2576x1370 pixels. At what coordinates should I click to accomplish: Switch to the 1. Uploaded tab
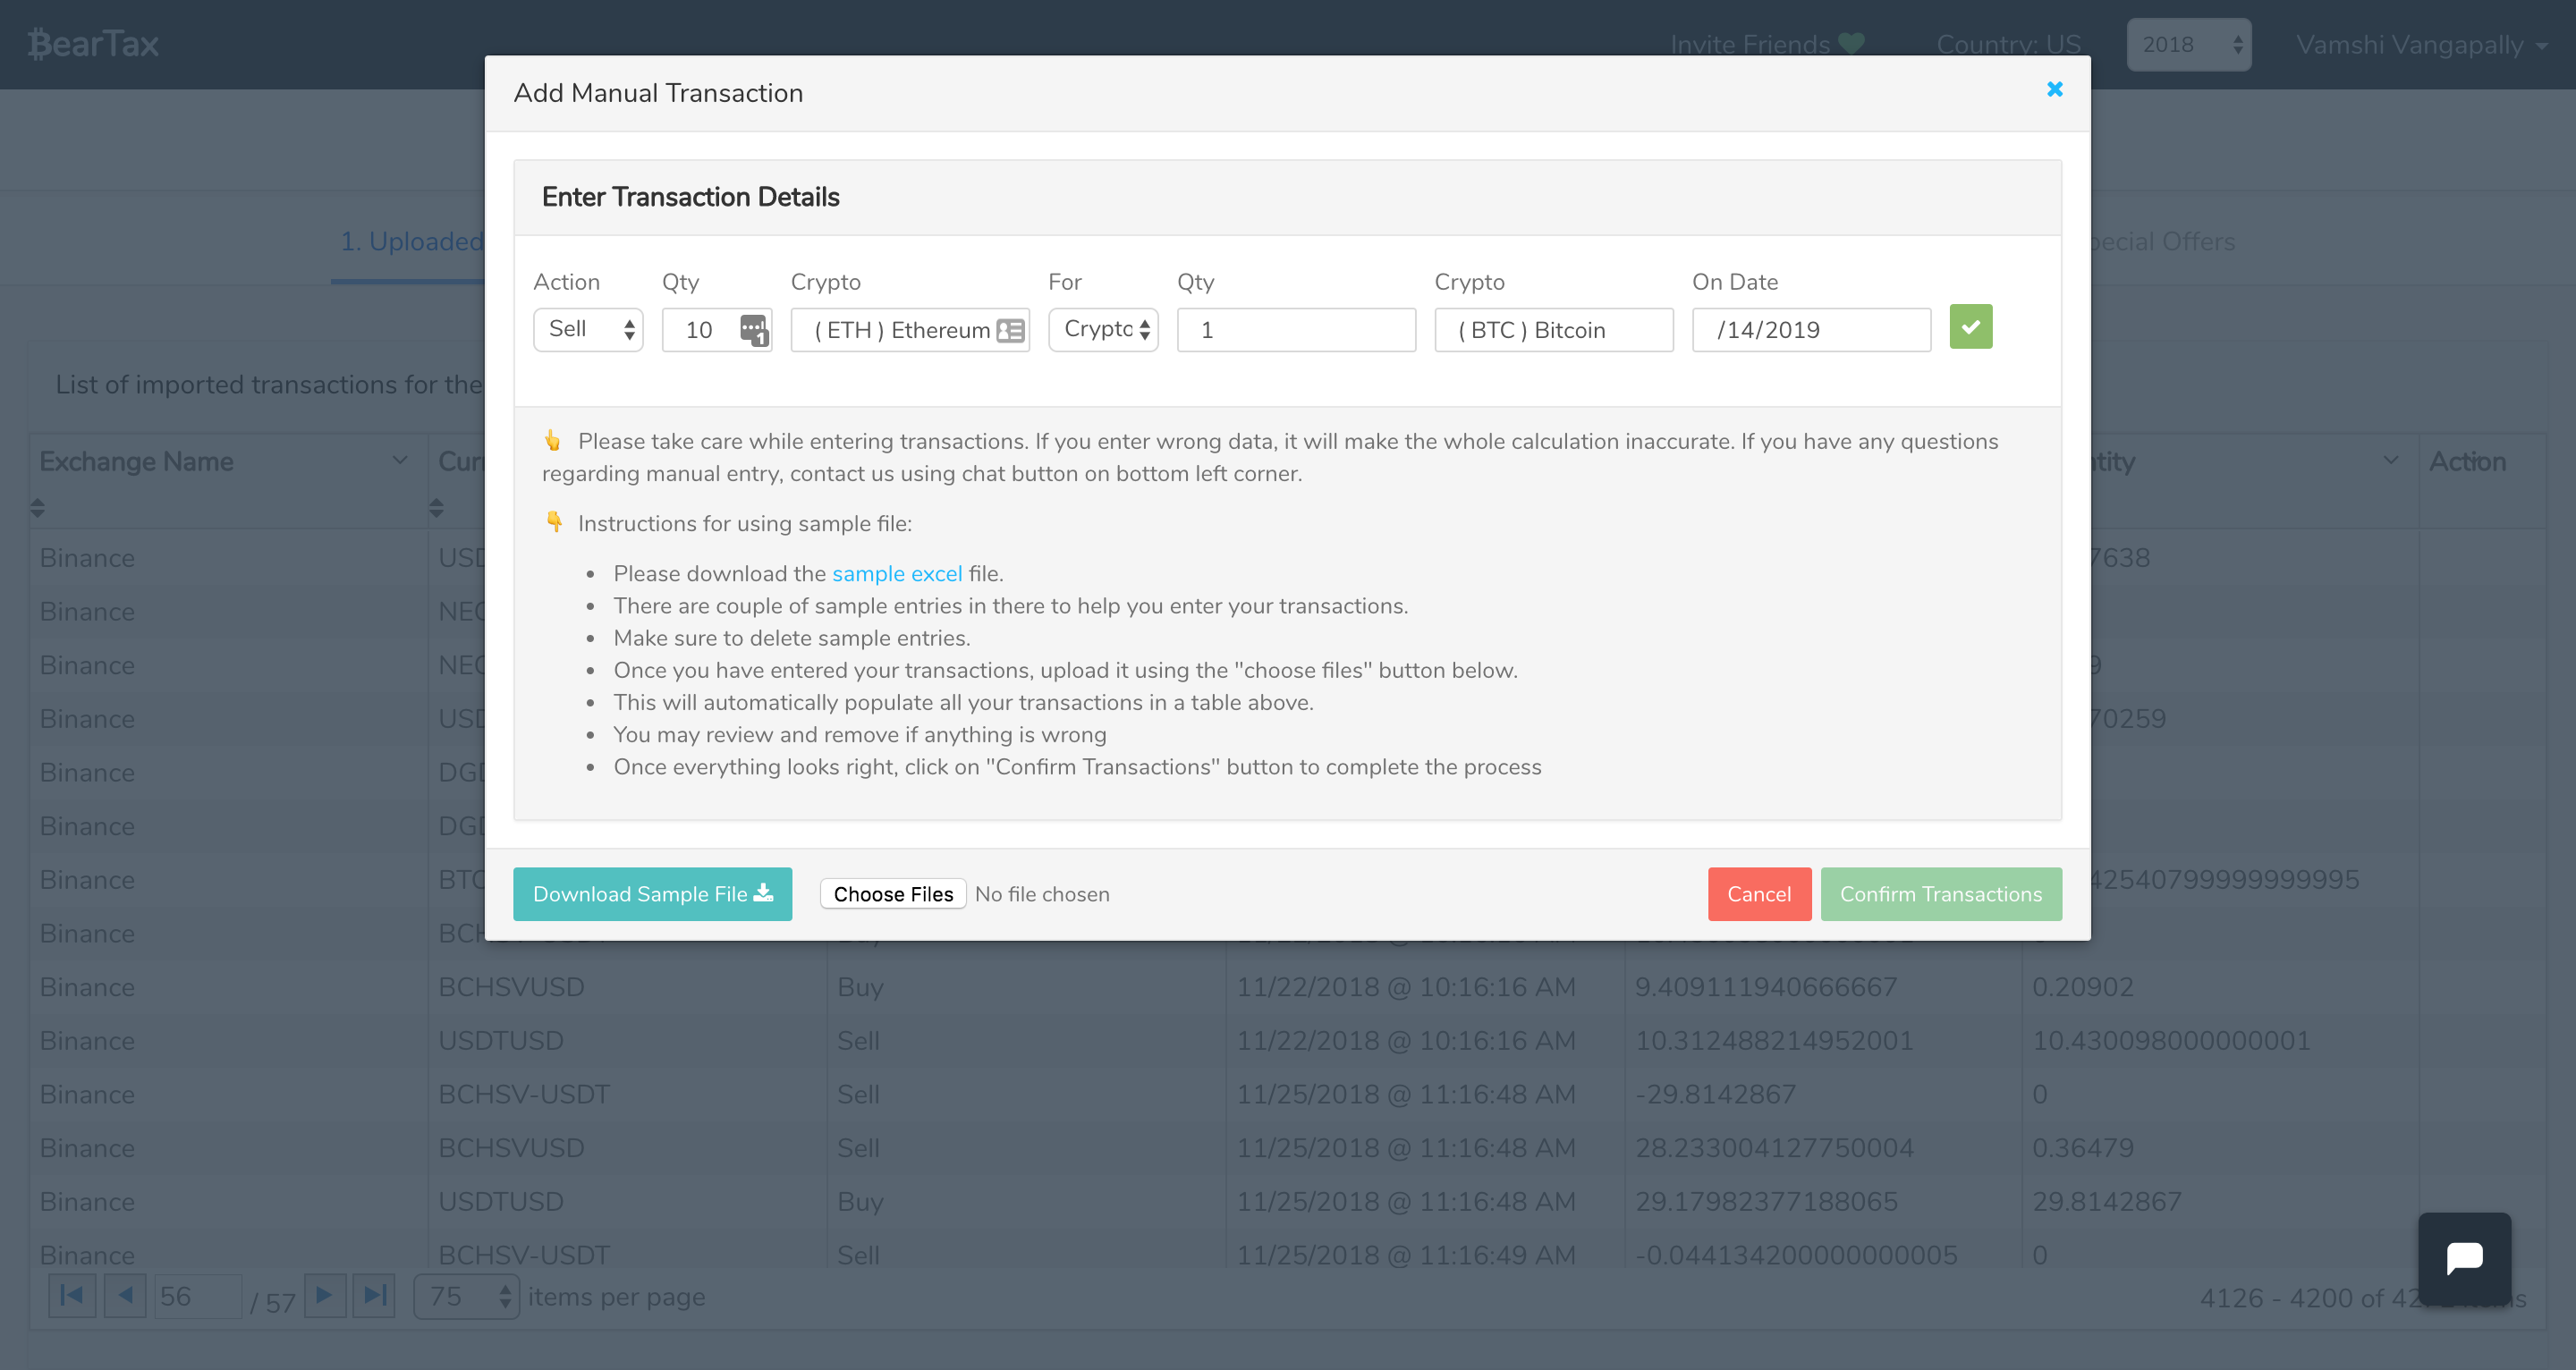point(411,242)
